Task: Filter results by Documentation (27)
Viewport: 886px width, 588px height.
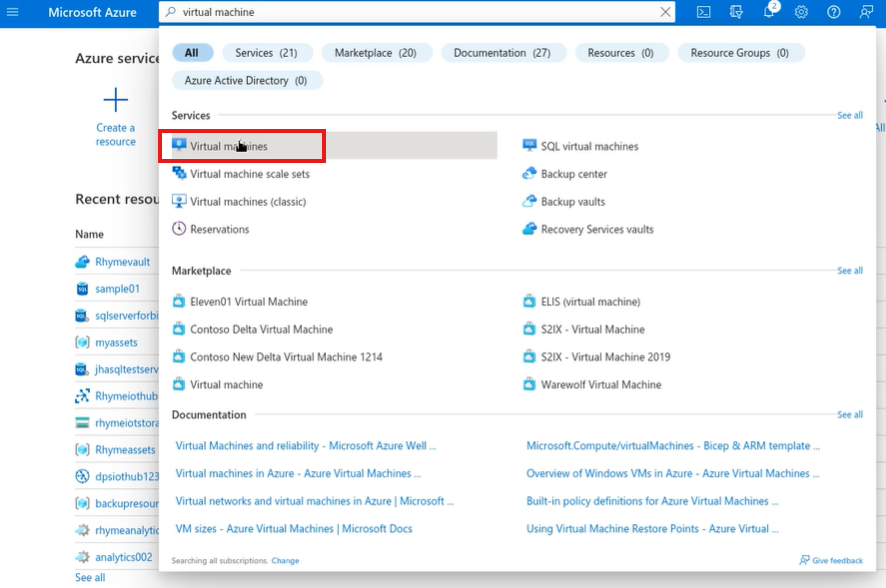Action: [x=502, y=53]
